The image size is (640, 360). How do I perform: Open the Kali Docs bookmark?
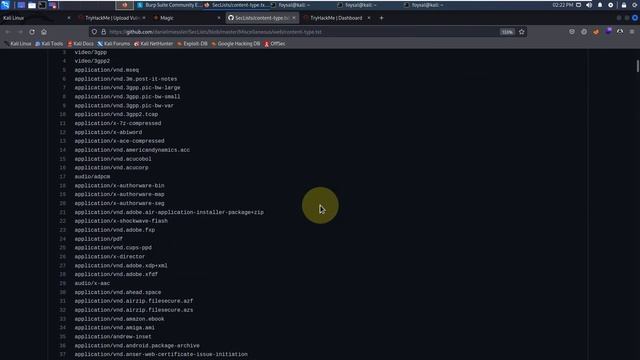80,44
